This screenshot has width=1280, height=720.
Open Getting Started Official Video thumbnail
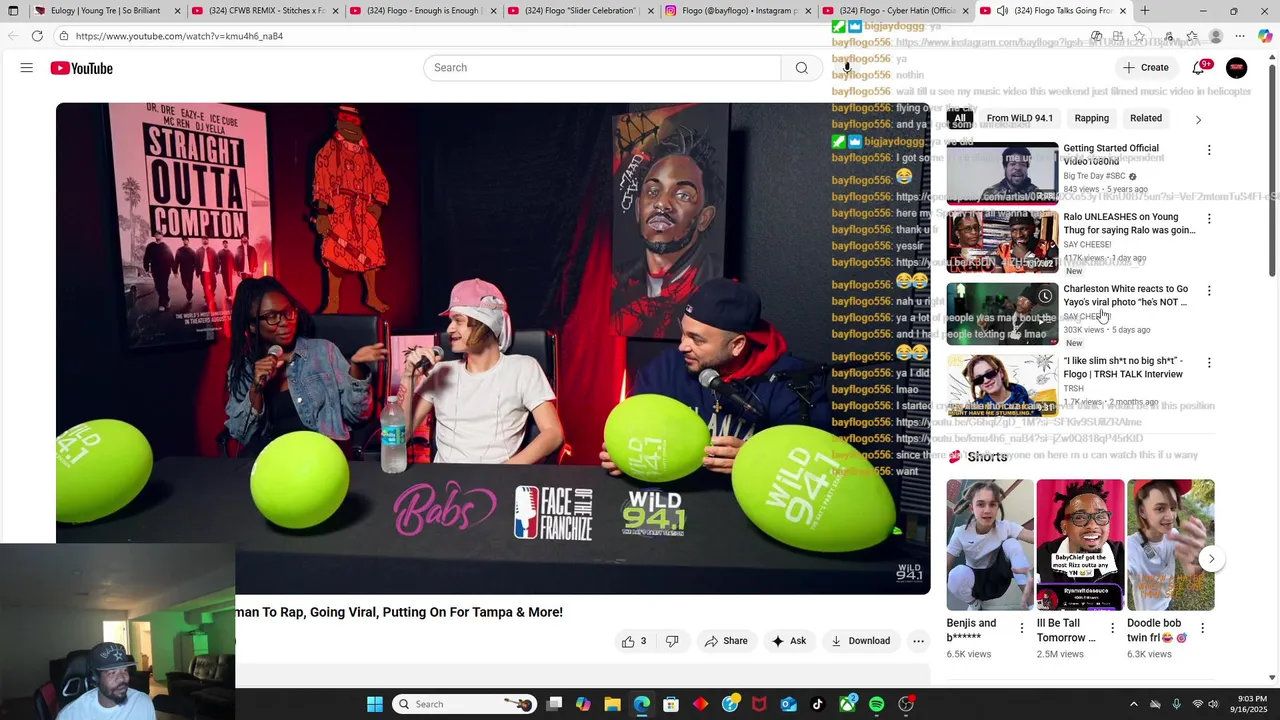pyautogui.click(x=1002, y=172)
